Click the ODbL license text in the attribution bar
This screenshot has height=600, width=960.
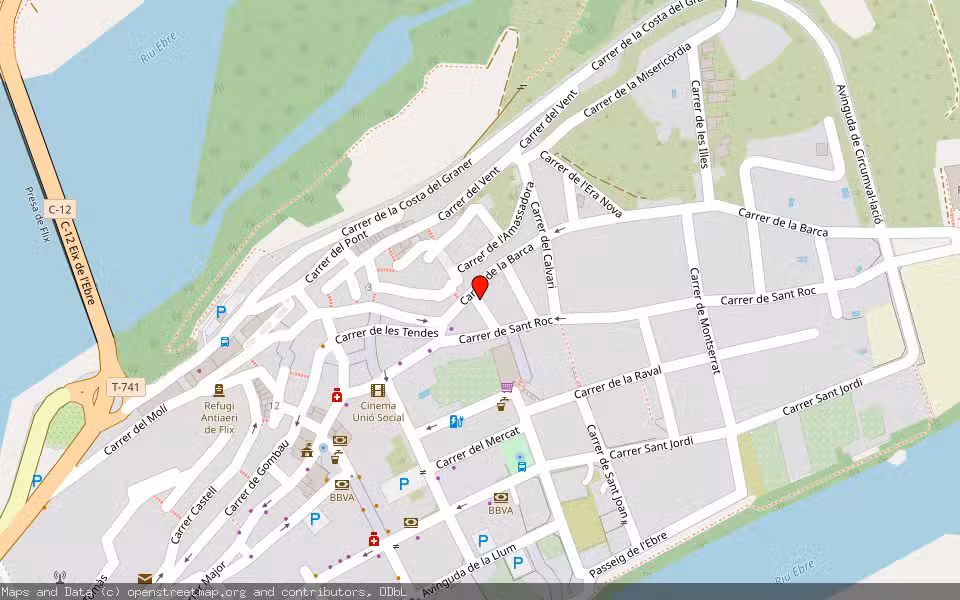(x=393, y=592)
